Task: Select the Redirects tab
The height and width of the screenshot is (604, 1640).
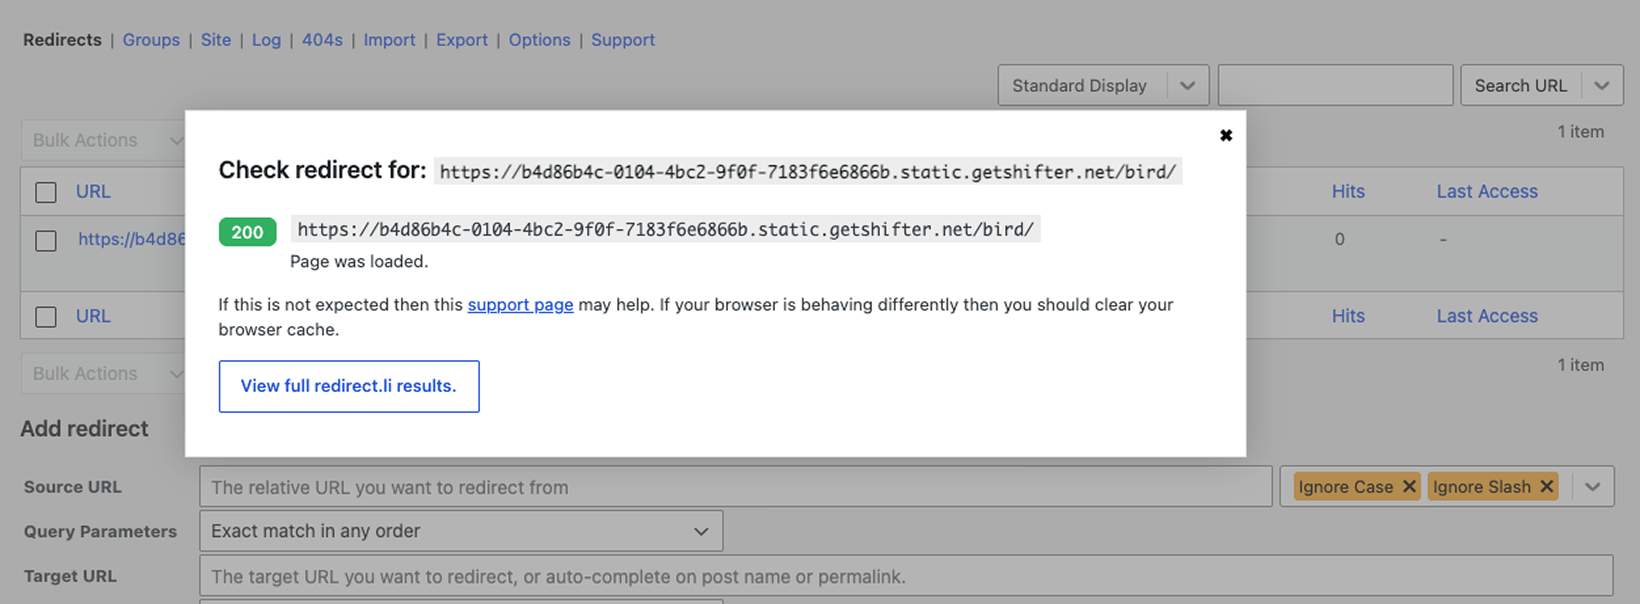Action: point(62,40)
